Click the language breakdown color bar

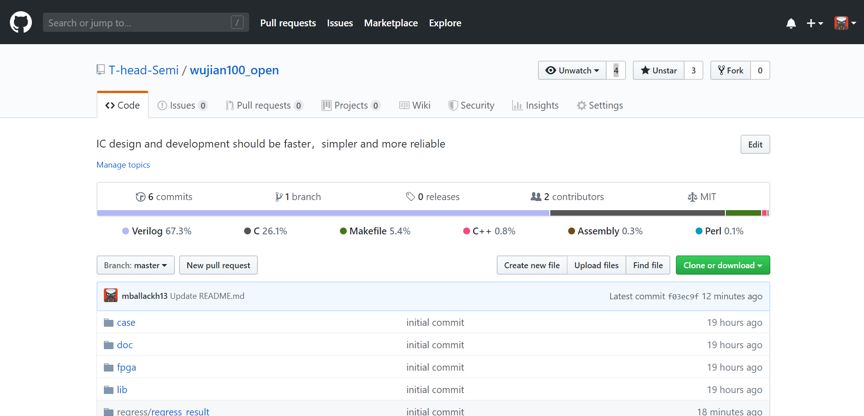pyautogui.click(x=433, y=213)
